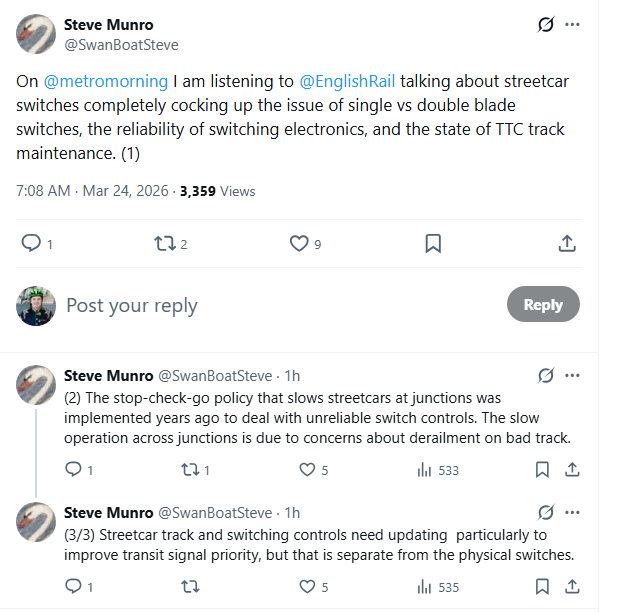The height and width of the screenshot is (612, 627).
Task: Click Grok icon on main post header
Action: 545,25
